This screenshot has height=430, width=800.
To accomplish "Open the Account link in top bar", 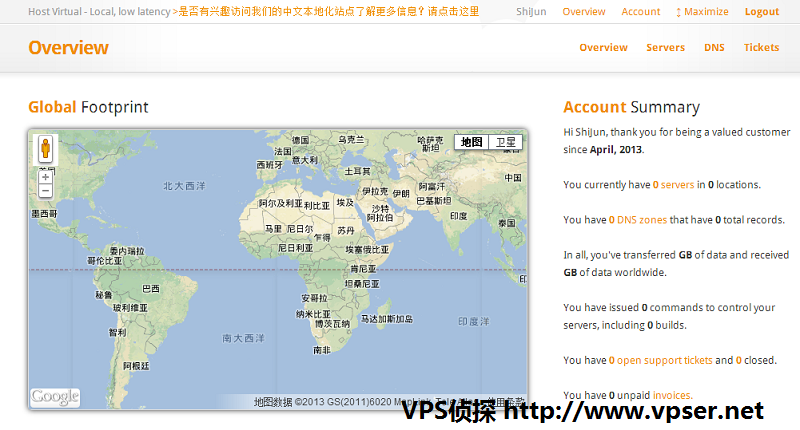I will 640,12.
